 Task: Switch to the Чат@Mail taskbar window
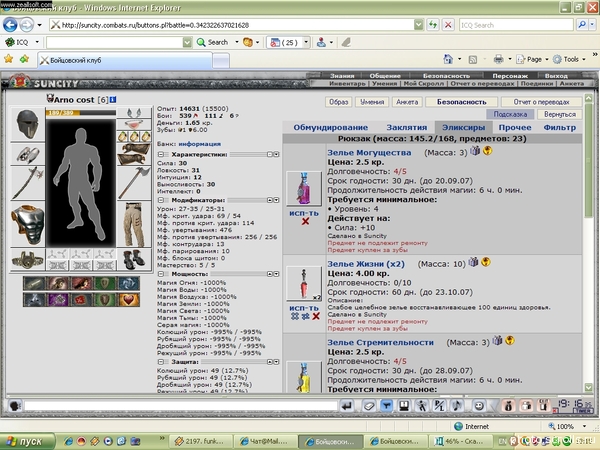[x=265, y=441]
